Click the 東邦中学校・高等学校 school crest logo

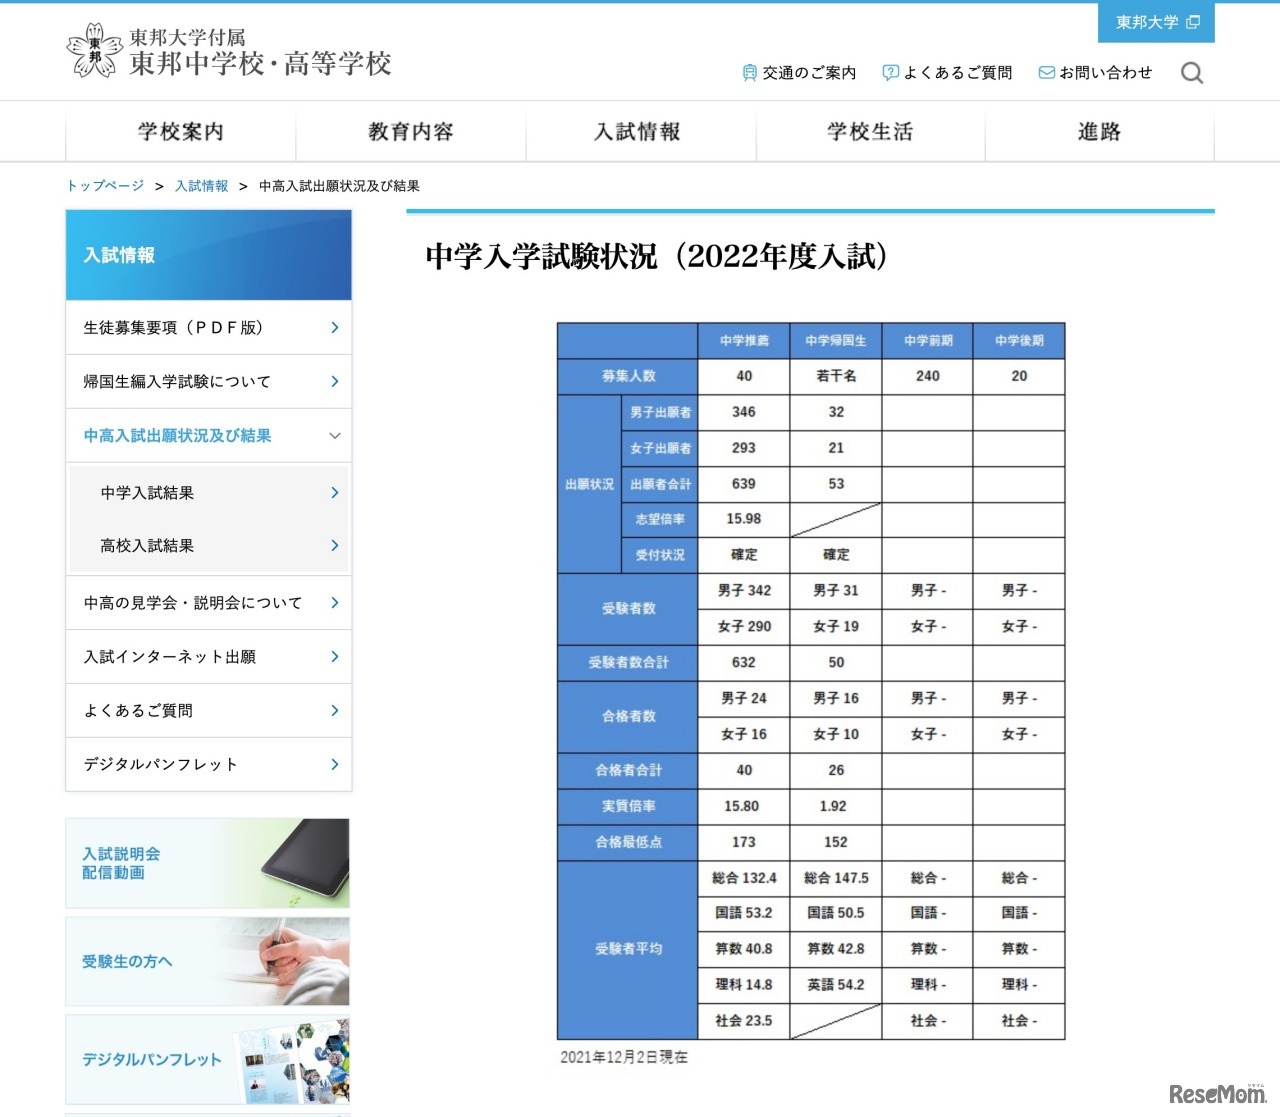click(93, 51)
